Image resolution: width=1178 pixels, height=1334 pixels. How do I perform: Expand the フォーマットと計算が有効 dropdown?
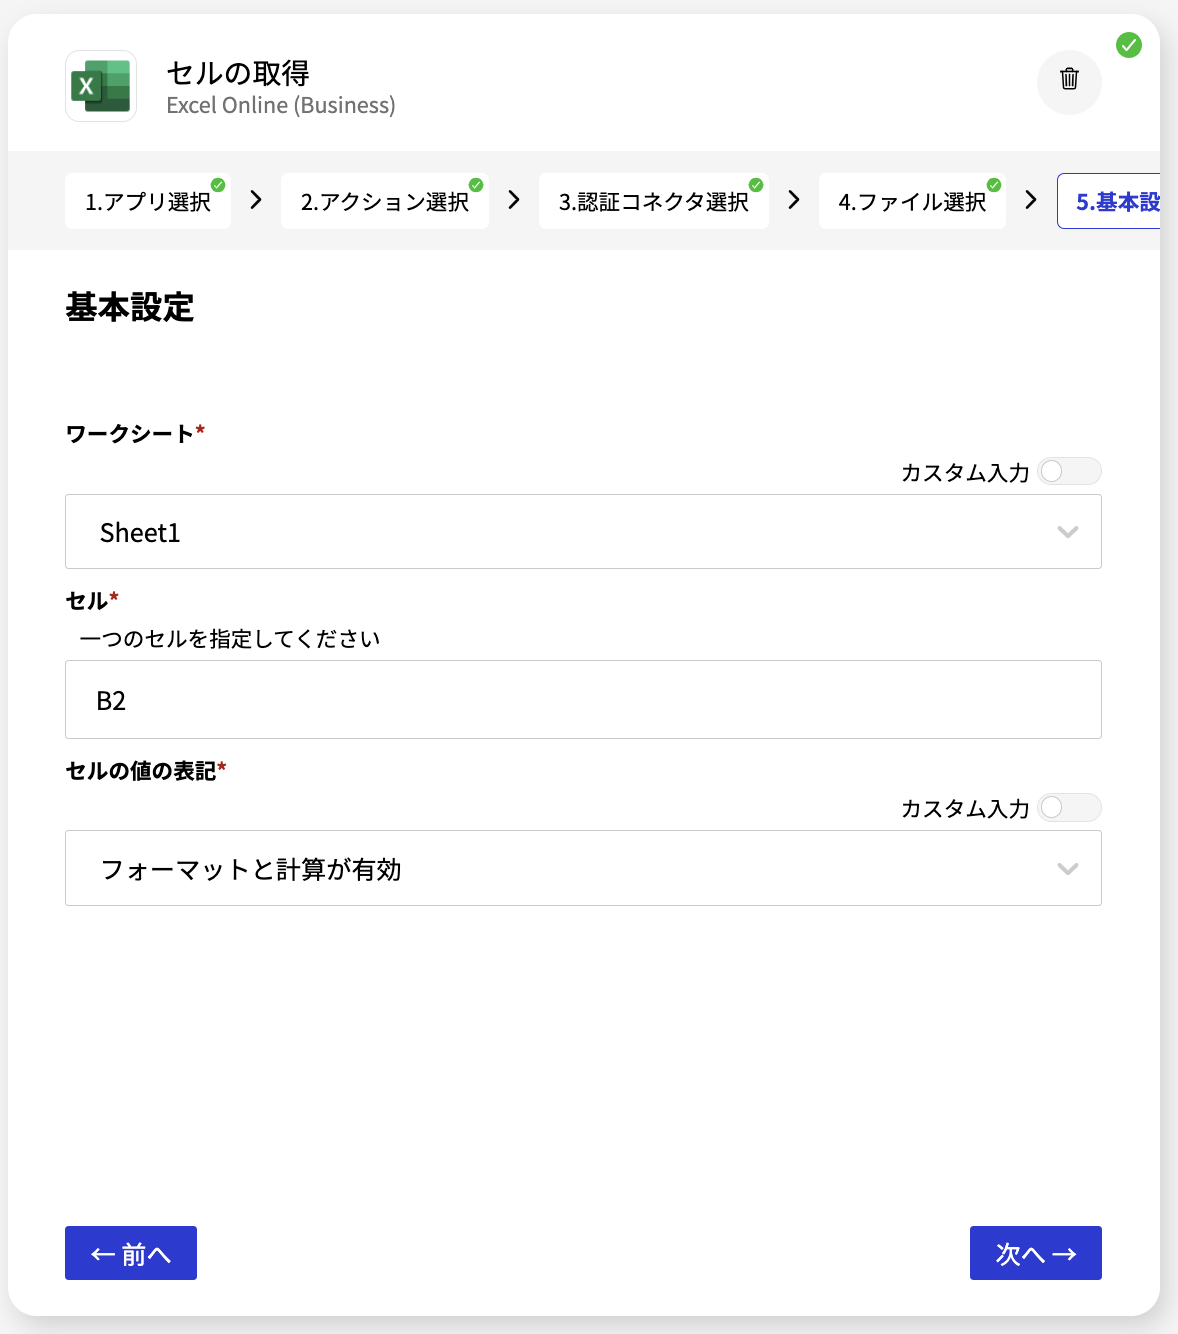point(583,868)
